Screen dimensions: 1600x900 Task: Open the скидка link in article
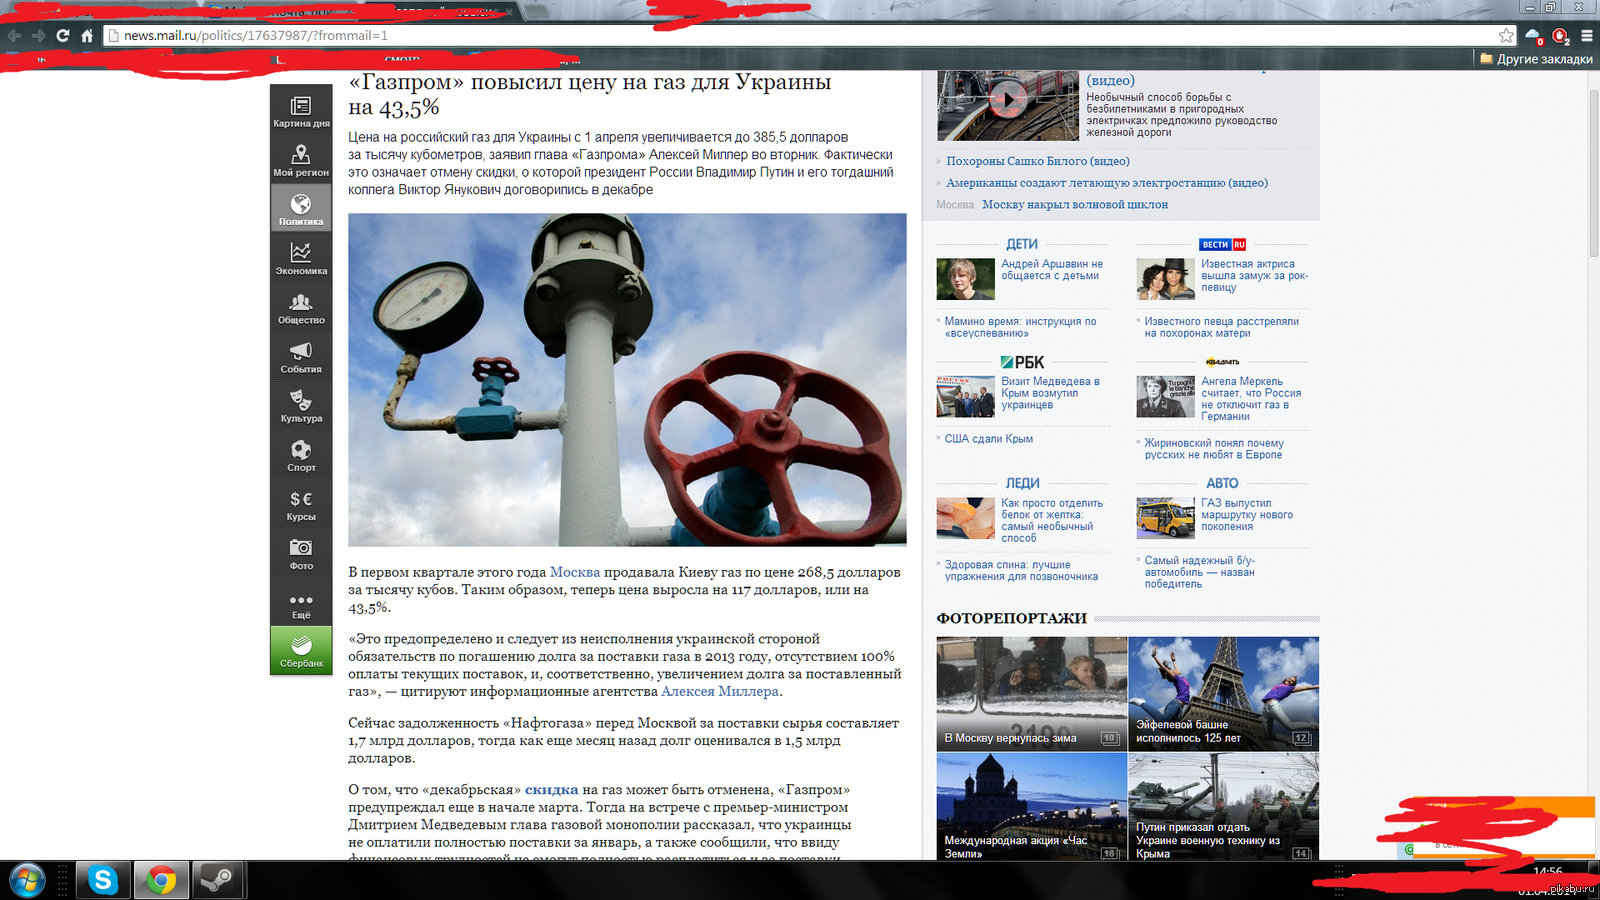pos(552,790)
